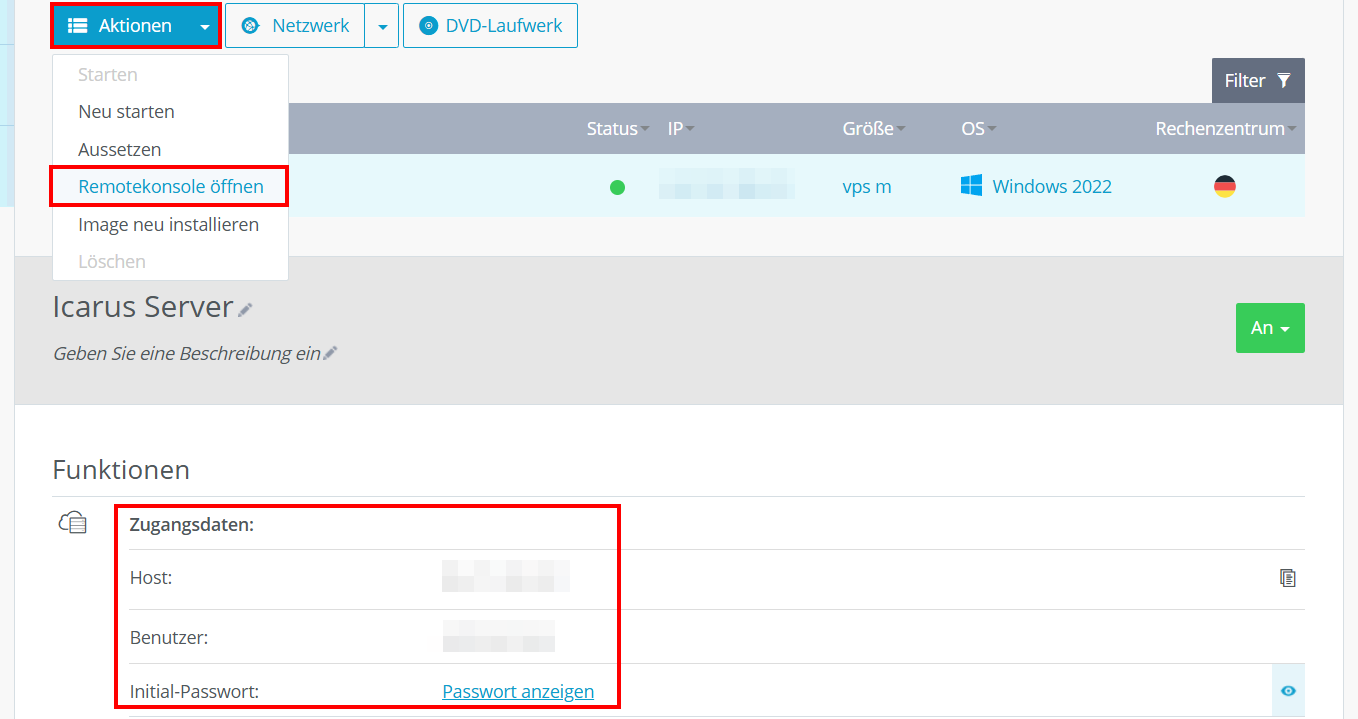Click the Filter funnel icon
The height and width of the screenshot is (719, 1358).
coord(1284,80)
